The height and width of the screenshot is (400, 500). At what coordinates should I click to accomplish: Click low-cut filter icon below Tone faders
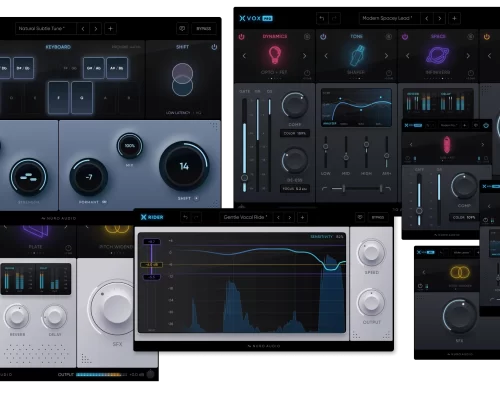[x=324, y=189]
